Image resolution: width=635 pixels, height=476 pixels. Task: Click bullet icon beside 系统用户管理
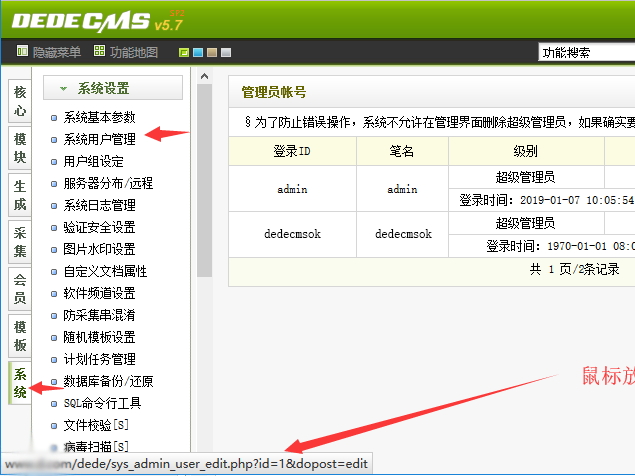(54, 140)
